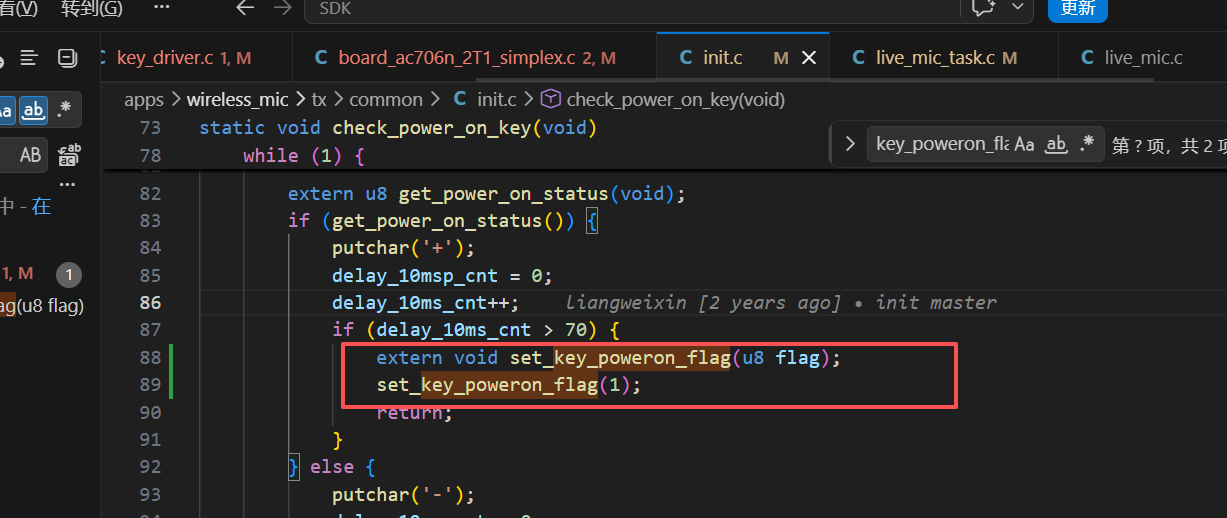Toggle search details ellipsis in sidebar
1227x518 pixels.
[x=67, y=184]
